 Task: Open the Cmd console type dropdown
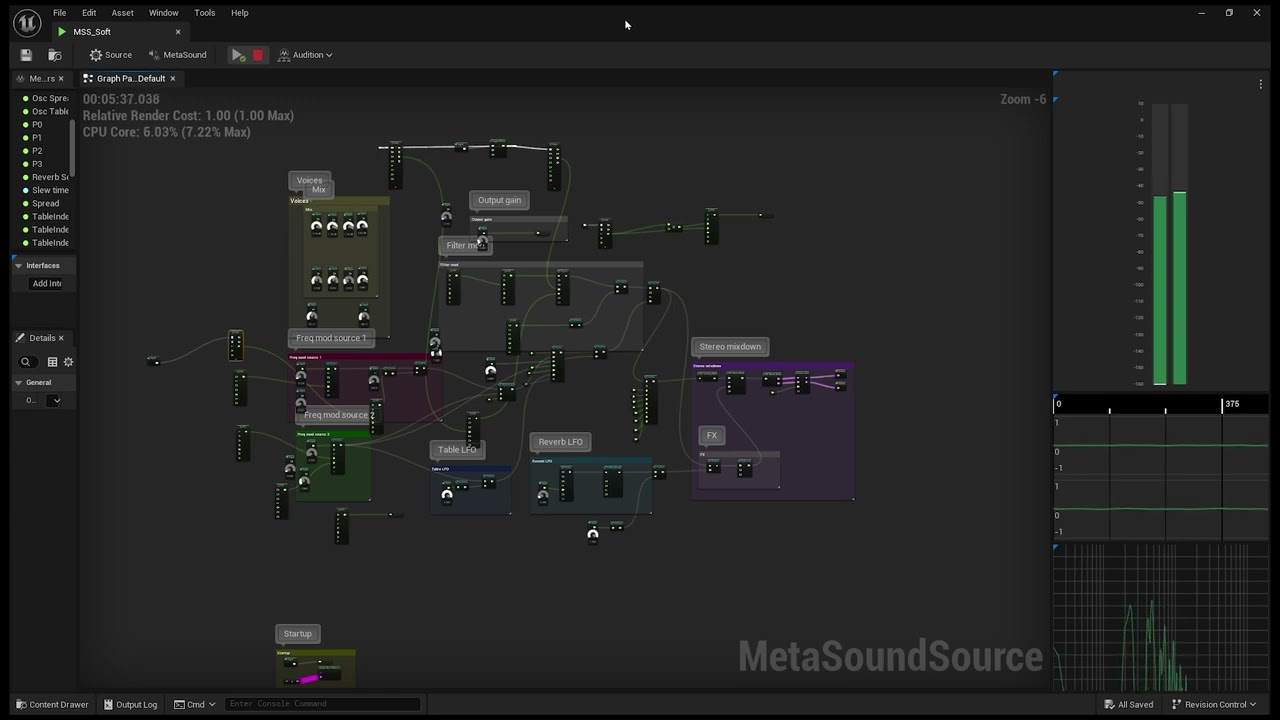[x=194, y=704]
